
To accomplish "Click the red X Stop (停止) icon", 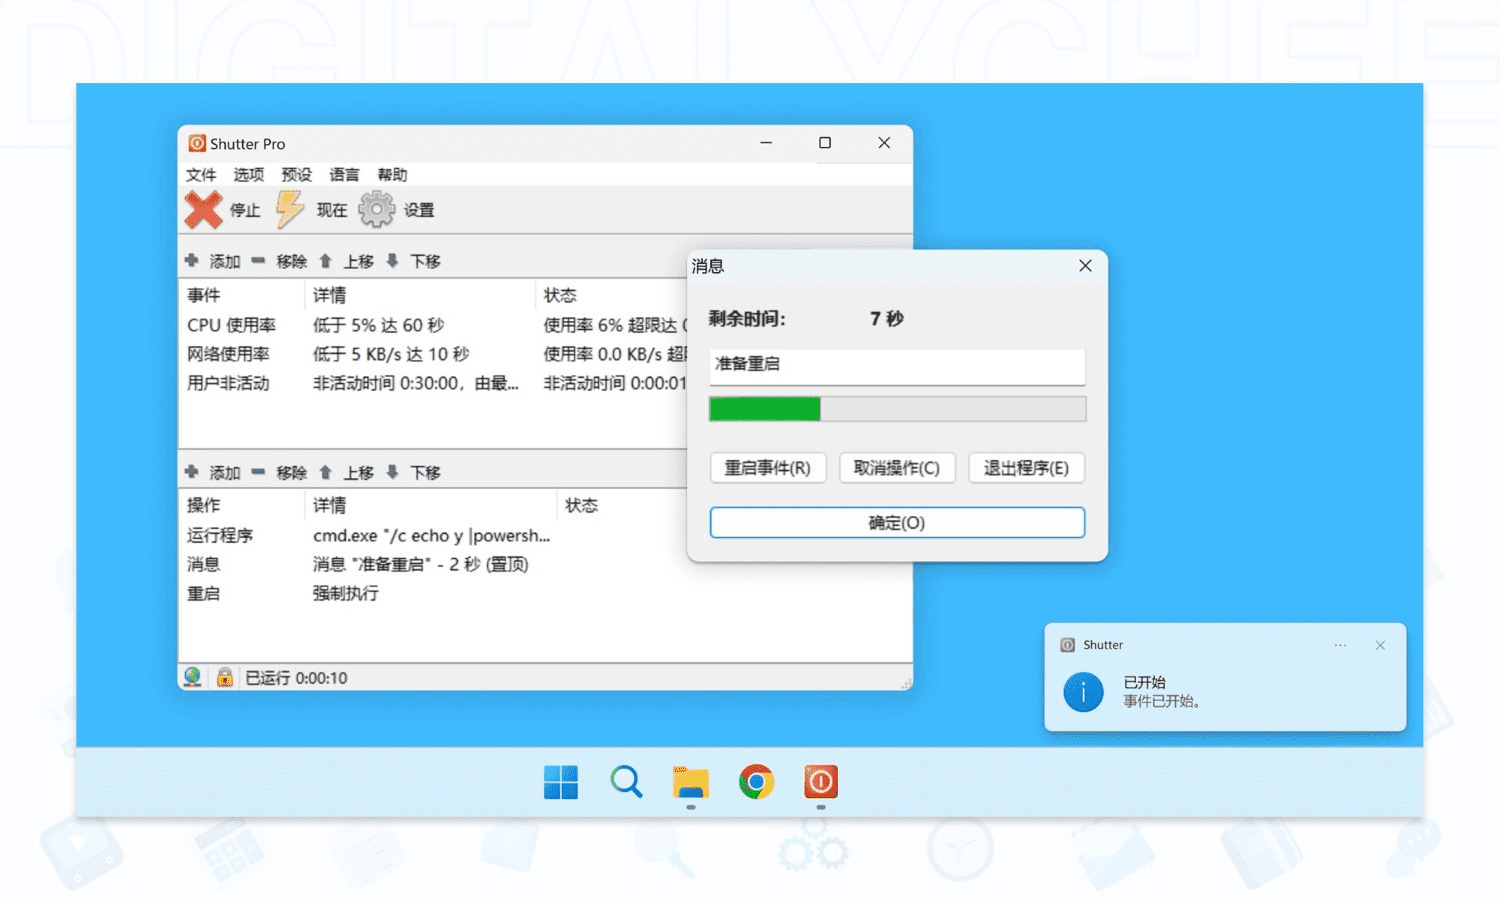I will click(203, 210).
